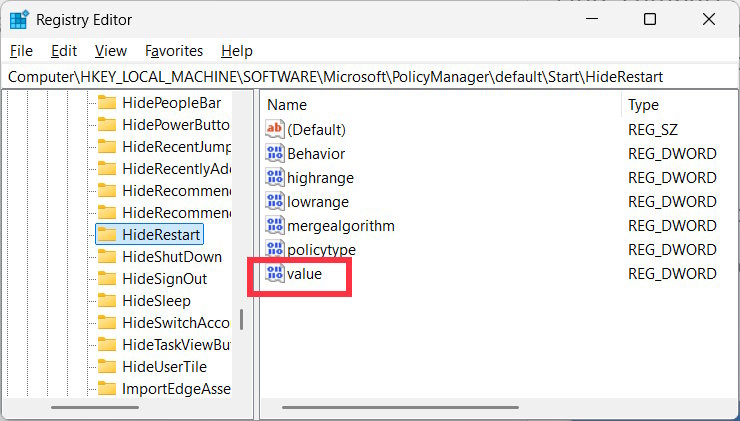The width and height of the screenshot is (740, 421).
Task: Select the HideRecentlyAdd folder icon
Action: pos(107,168)
